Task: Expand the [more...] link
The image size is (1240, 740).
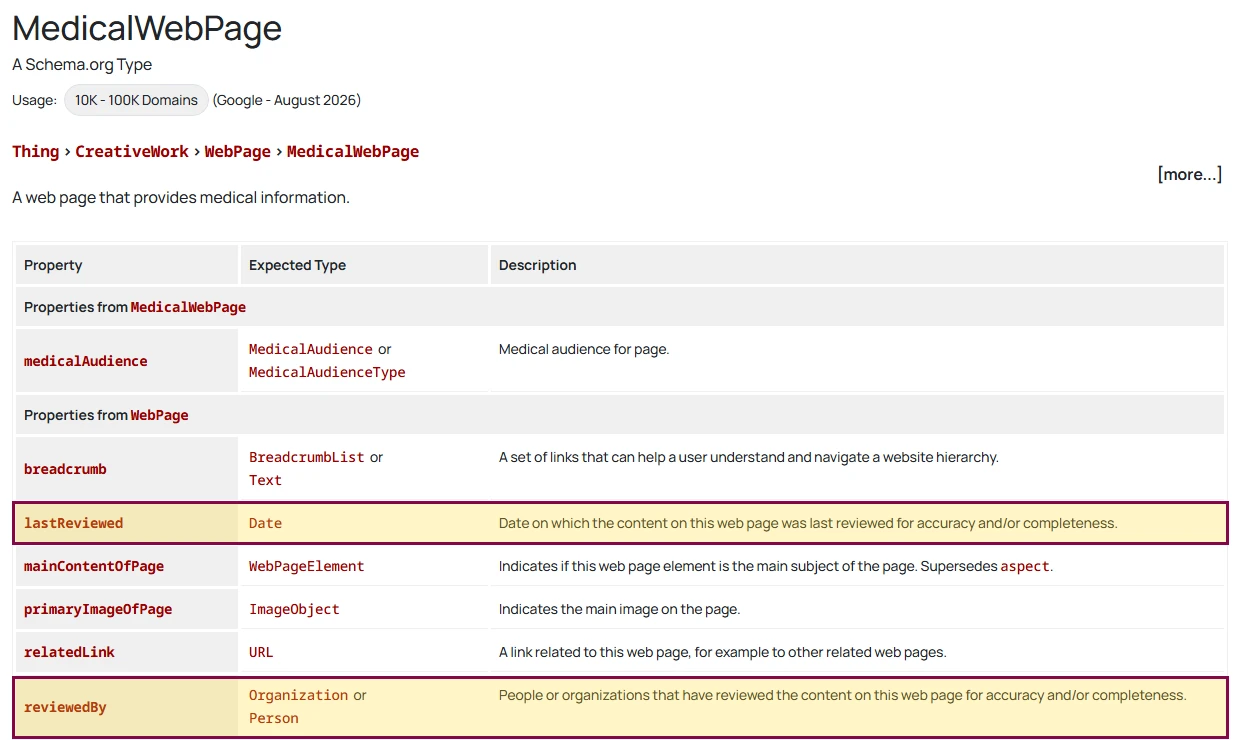Action: pos(1190,174)
